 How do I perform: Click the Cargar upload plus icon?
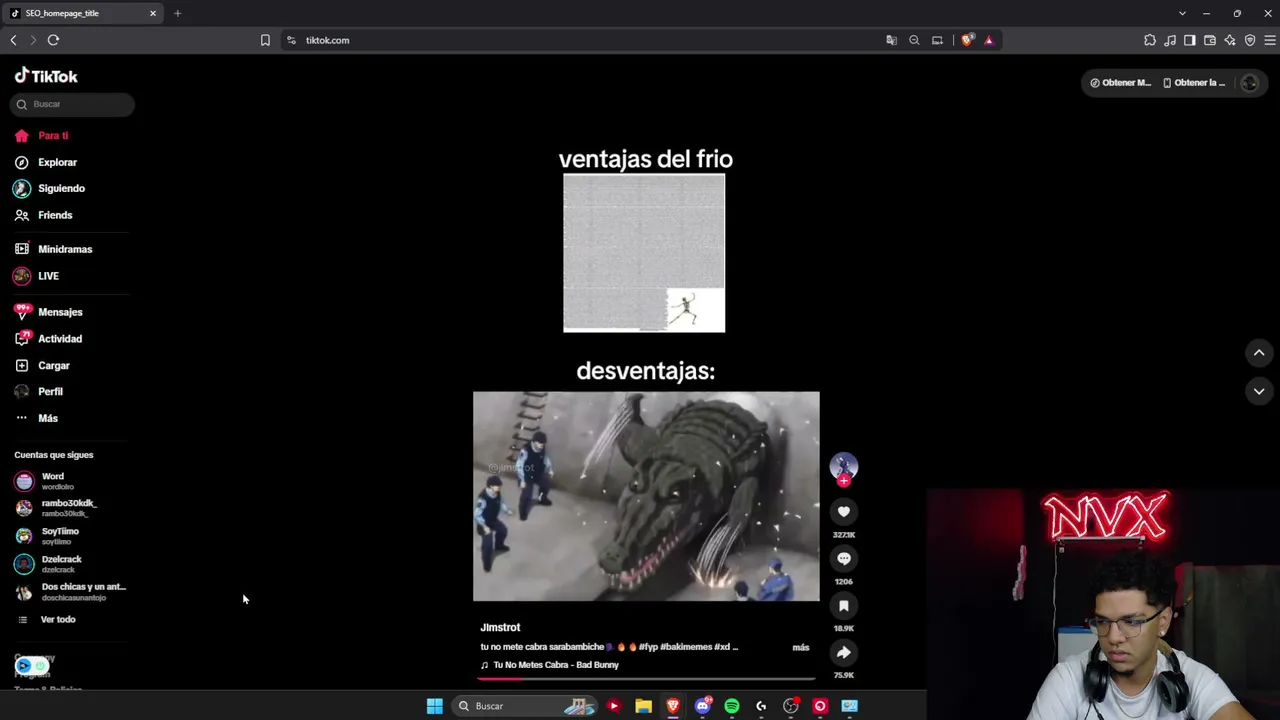coord(22,366)
